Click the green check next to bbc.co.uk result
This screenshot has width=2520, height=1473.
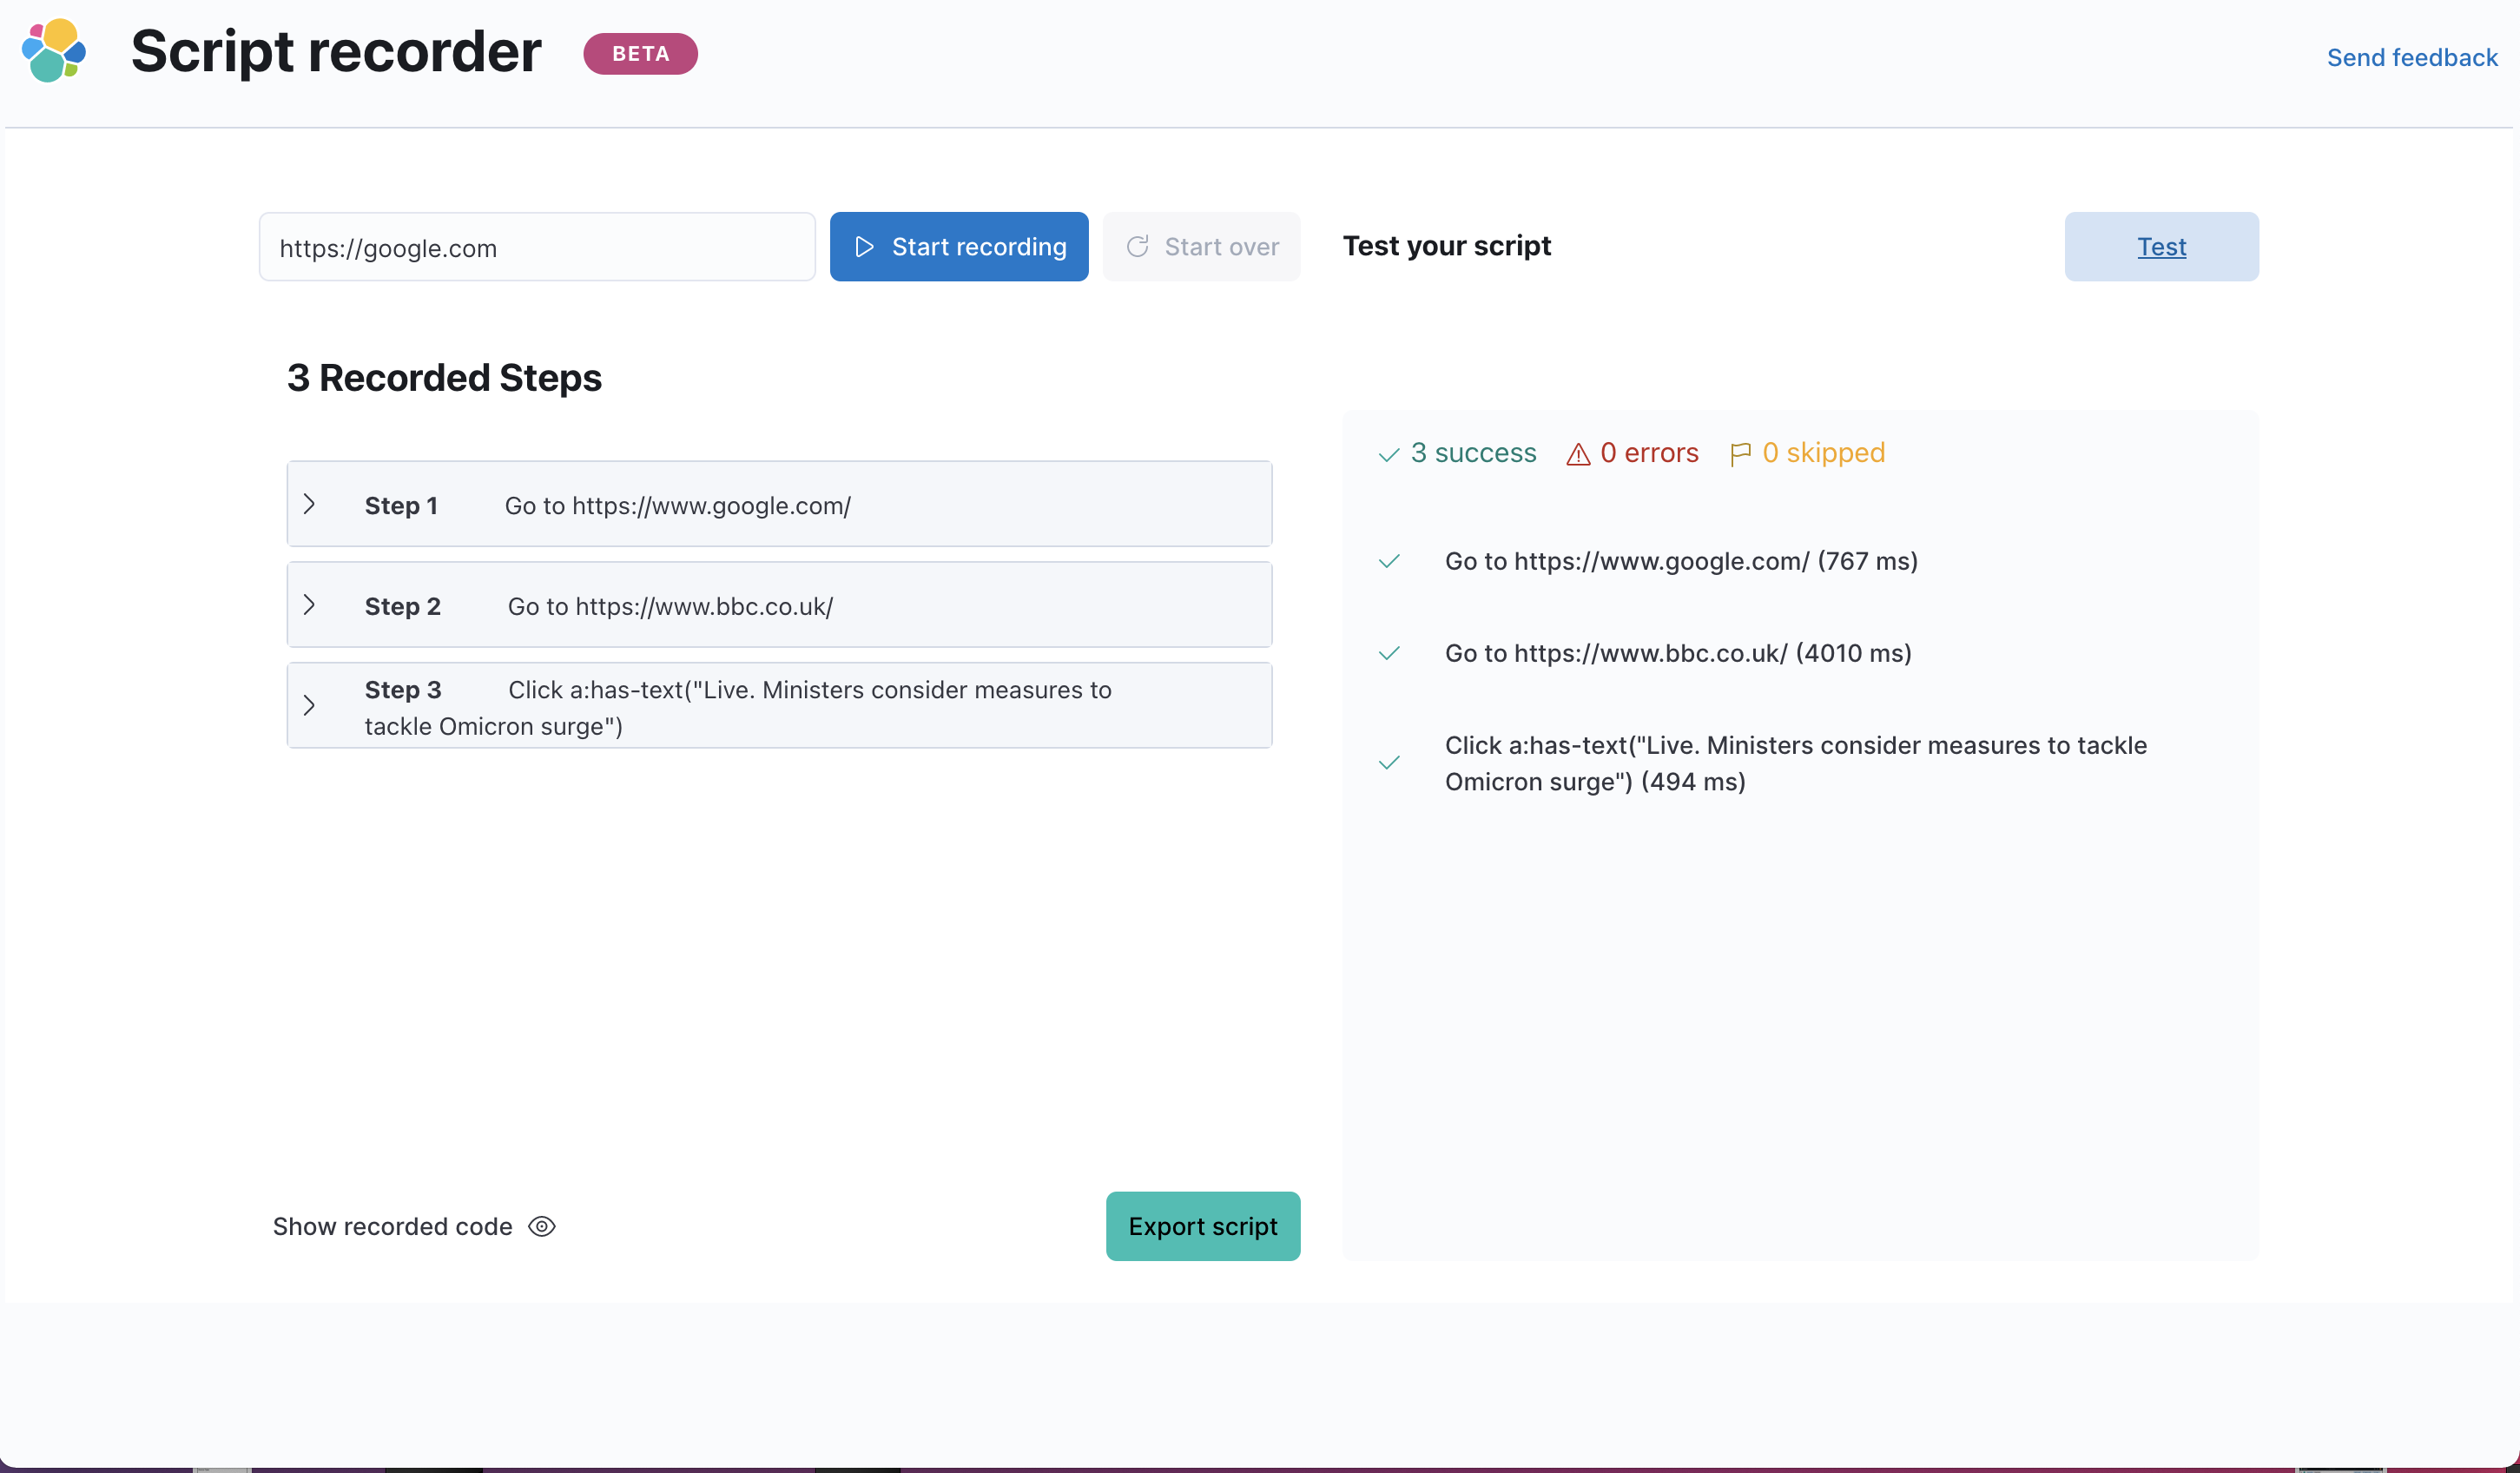coord(1389,653)
